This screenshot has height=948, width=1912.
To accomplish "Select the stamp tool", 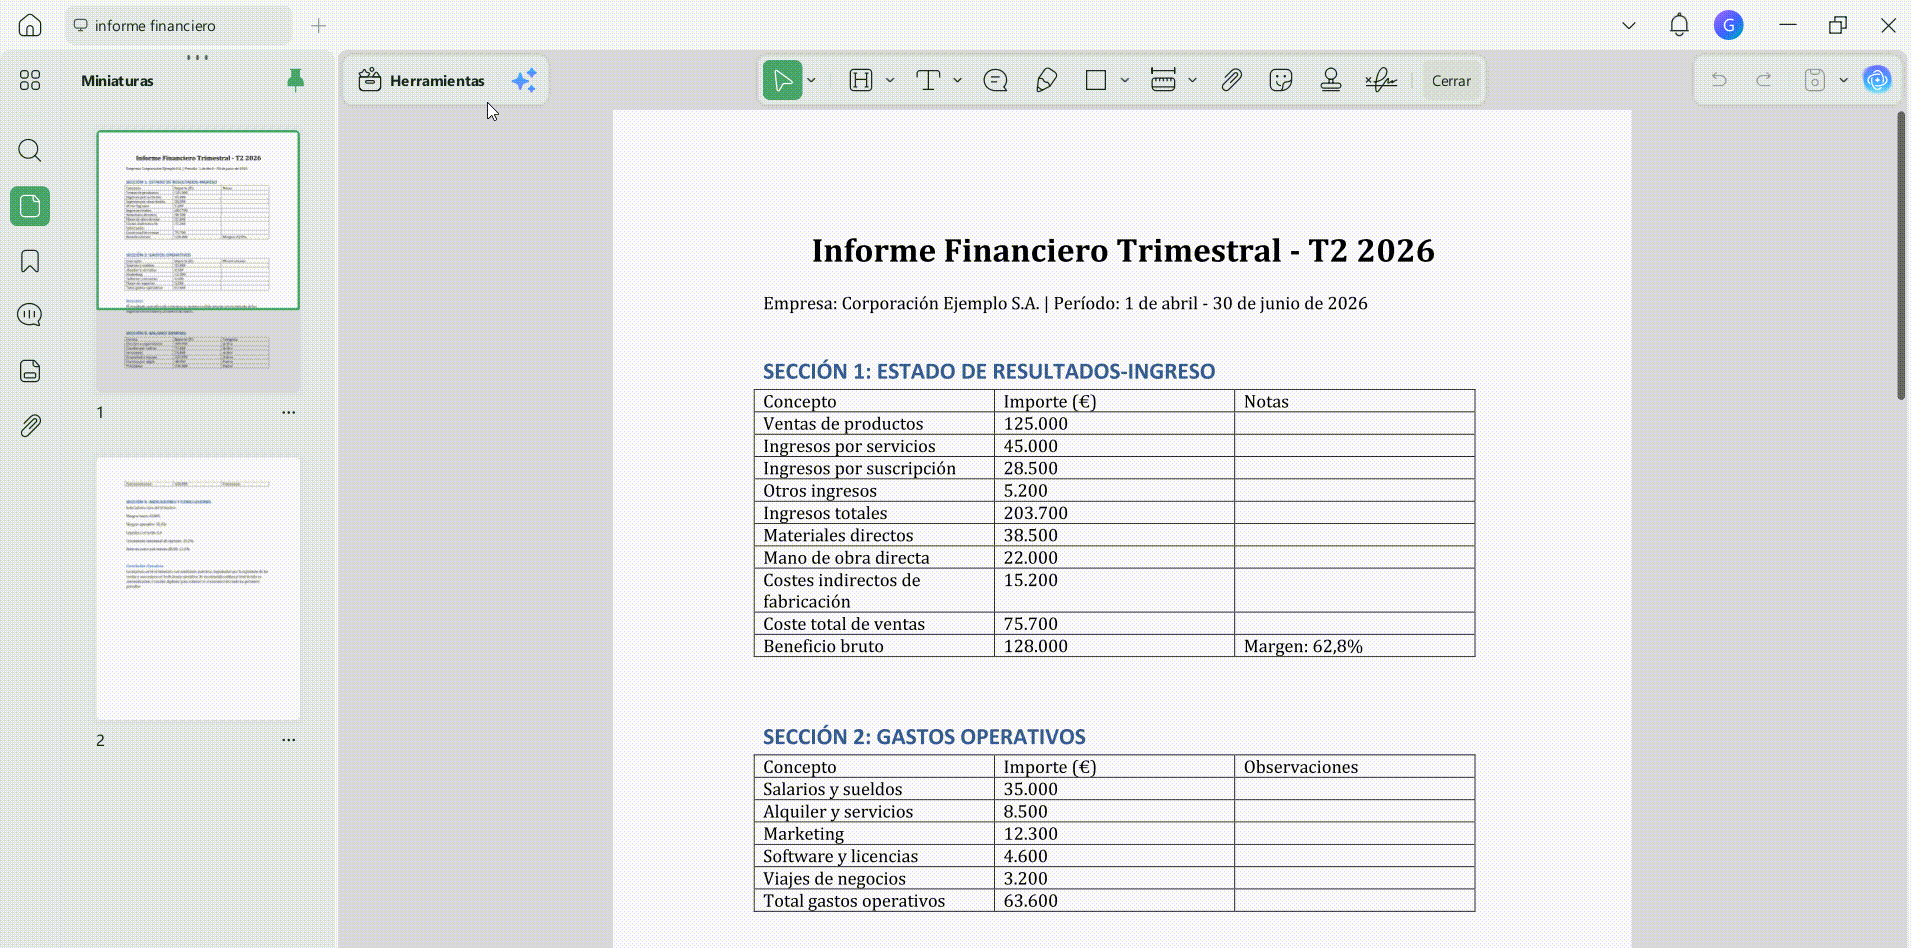I will (1331, 80).
